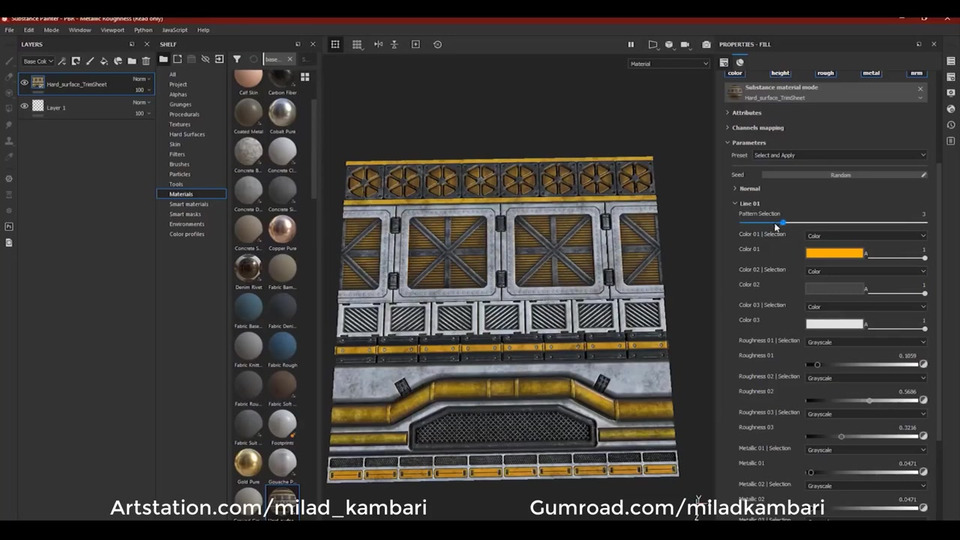Click the Shelf hide-eye icon

205,59
